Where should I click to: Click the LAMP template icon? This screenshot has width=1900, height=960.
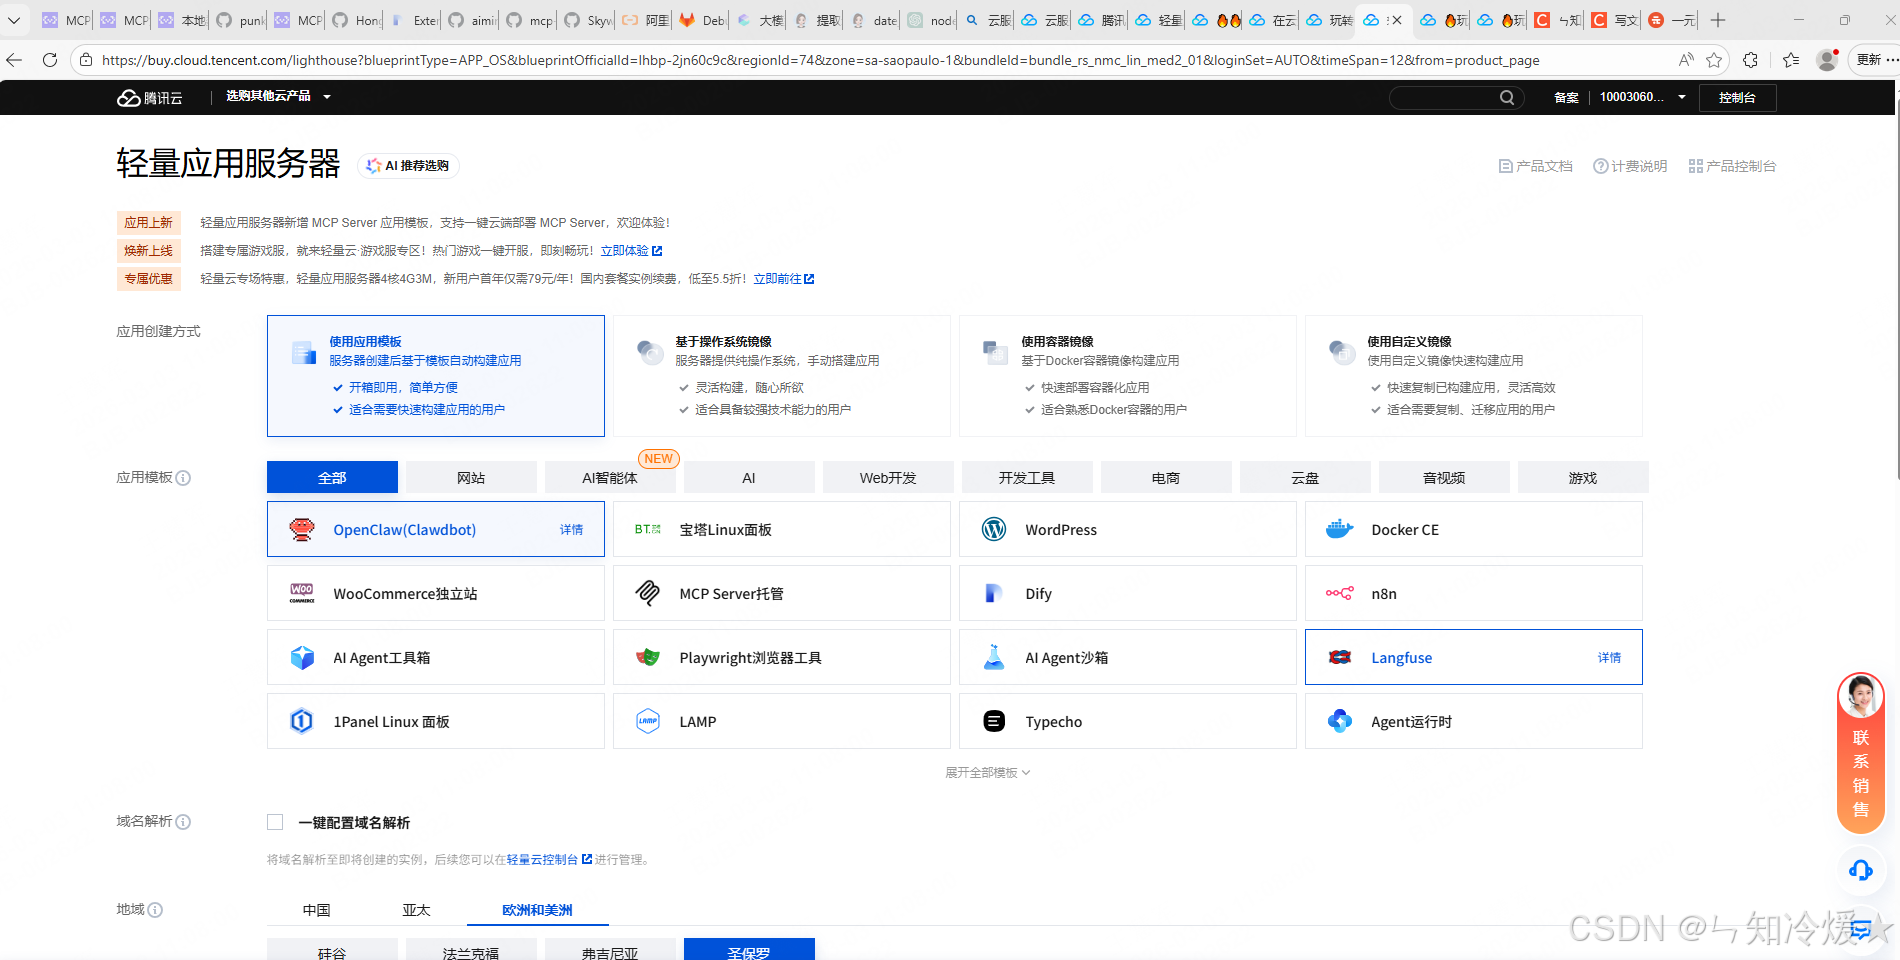648,721
